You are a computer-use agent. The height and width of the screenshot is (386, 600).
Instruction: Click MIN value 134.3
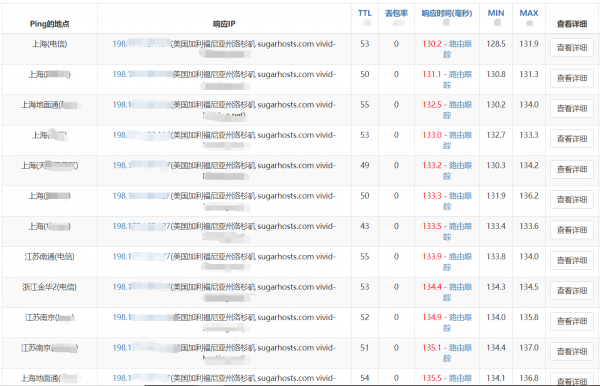[x=496, y=287]
